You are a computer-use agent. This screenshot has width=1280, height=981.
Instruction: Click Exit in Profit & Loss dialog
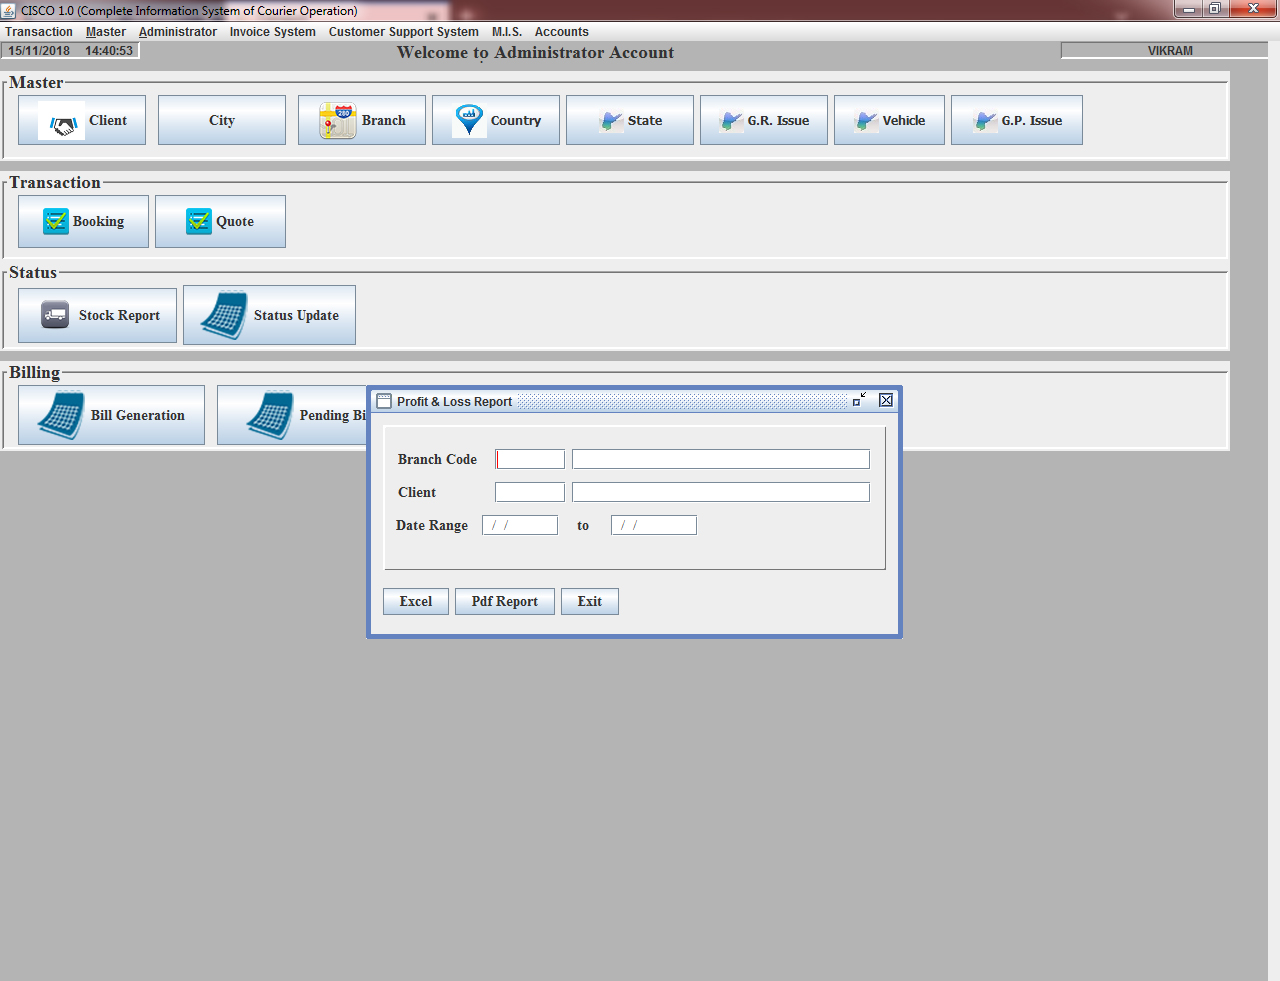click(x=590, y=601)
